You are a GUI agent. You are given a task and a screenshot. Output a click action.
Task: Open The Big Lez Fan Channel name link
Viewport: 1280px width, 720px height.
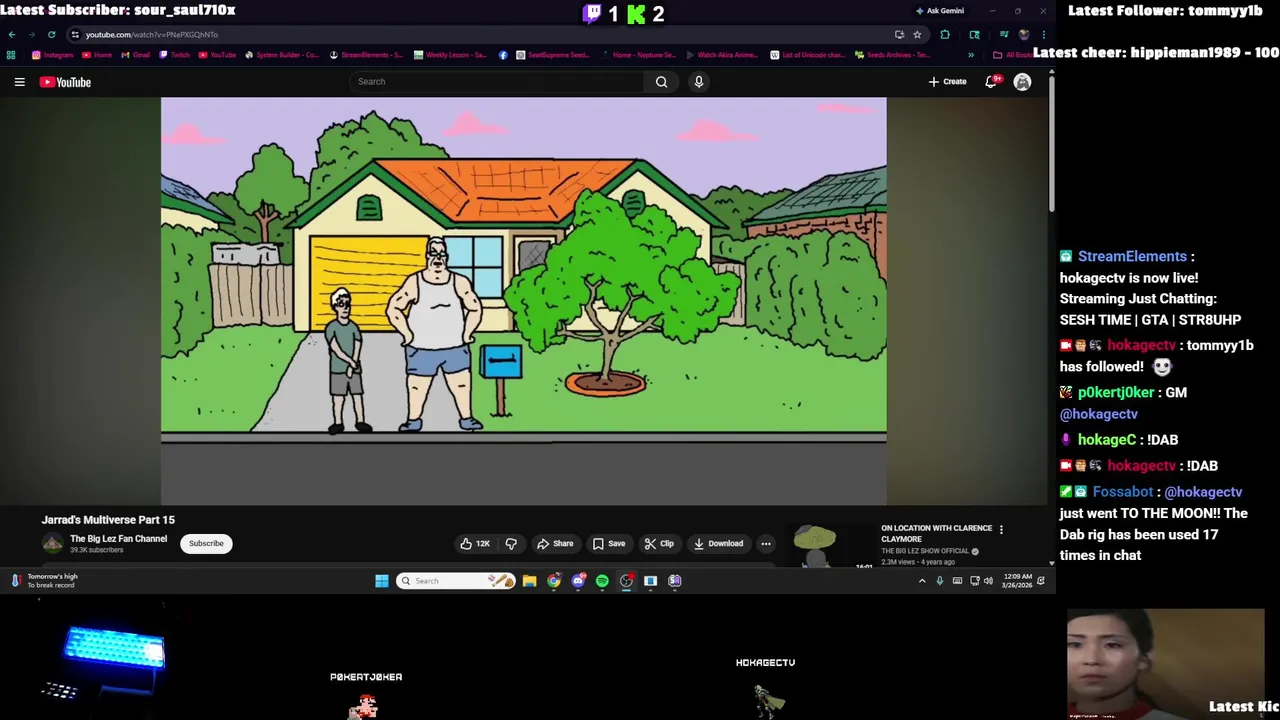pyautogui.click(x=118, y=539)
